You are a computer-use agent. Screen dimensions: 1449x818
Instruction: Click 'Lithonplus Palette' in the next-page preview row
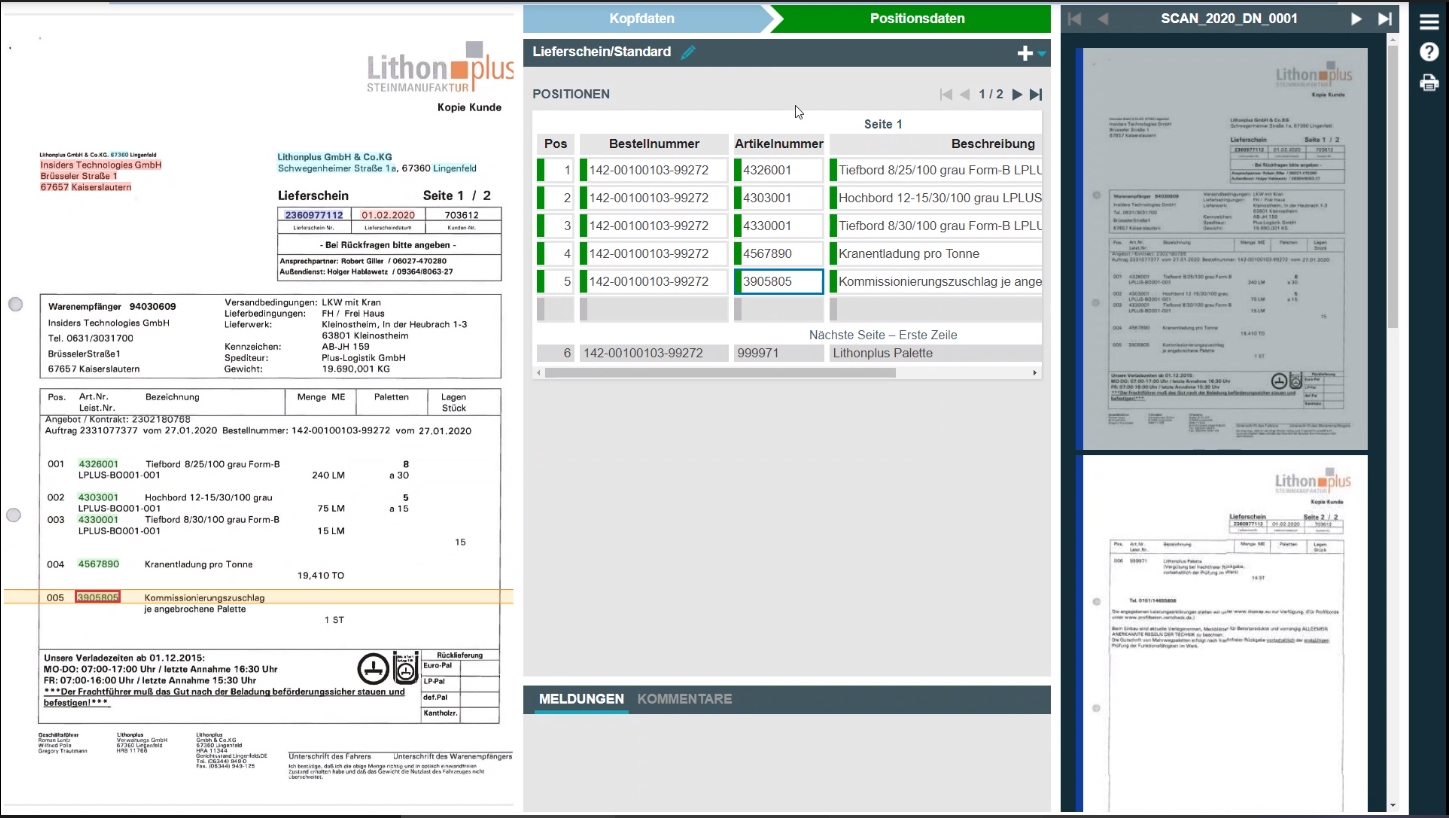click(x=882, y=353)
